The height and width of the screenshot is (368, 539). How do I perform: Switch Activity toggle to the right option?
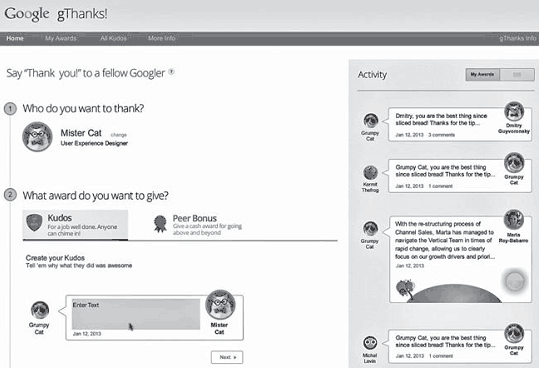(x=517, y=75)
